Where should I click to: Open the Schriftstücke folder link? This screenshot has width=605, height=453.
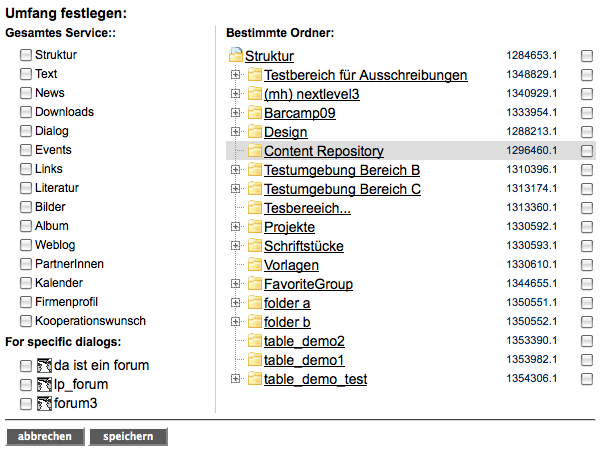click(304, 246)
